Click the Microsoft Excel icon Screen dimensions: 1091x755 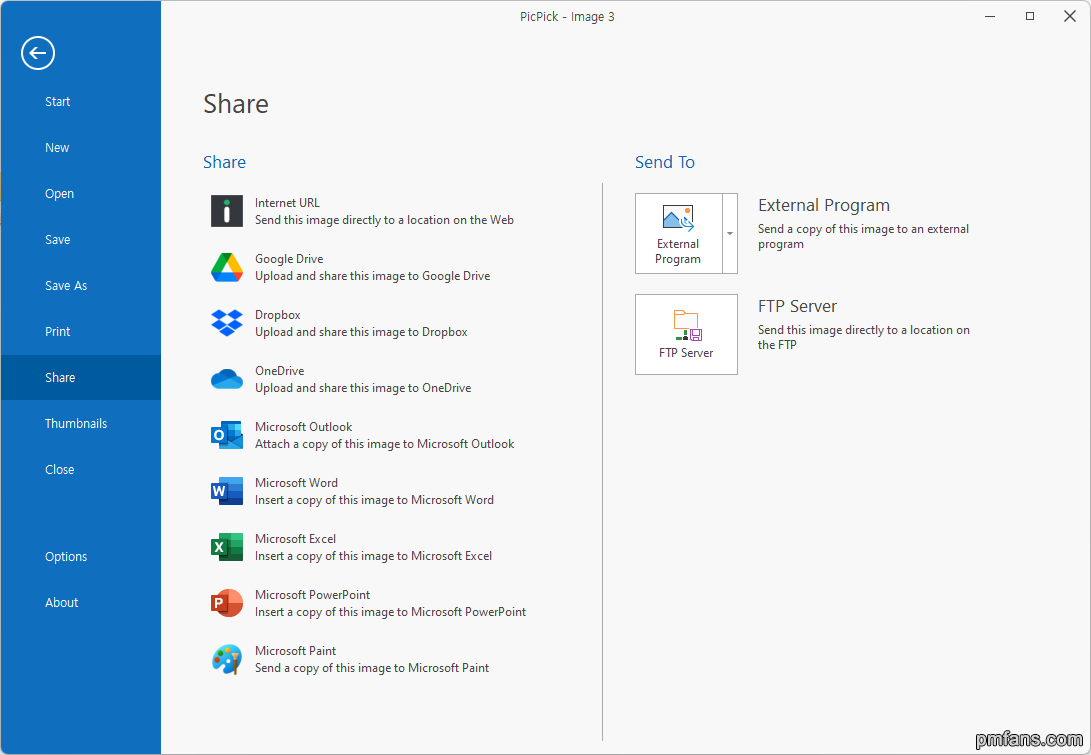(x=227, y=547)
